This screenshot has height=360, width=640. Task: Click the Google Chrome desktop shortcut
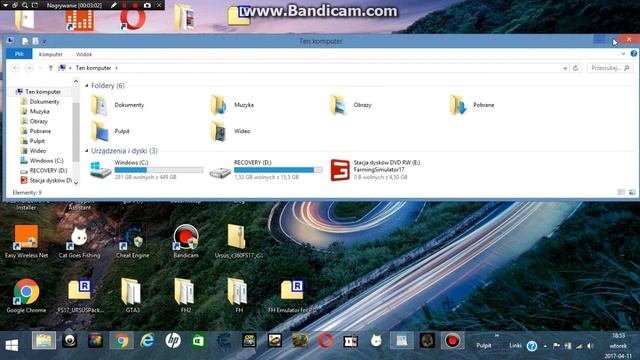pos(26,296)
